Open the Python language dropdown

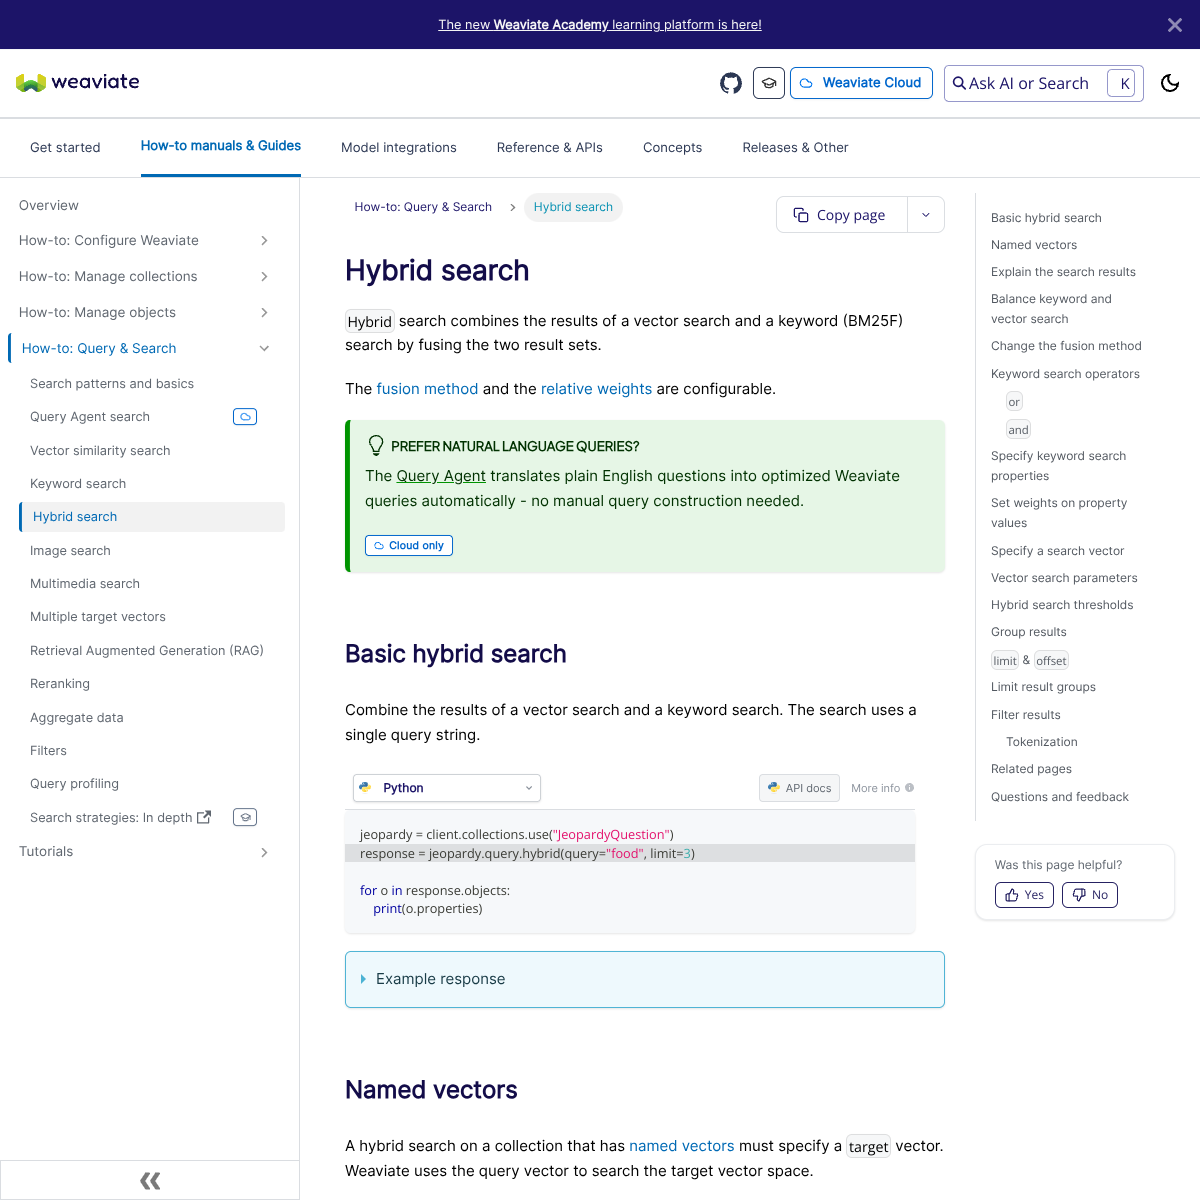(447, 788)
